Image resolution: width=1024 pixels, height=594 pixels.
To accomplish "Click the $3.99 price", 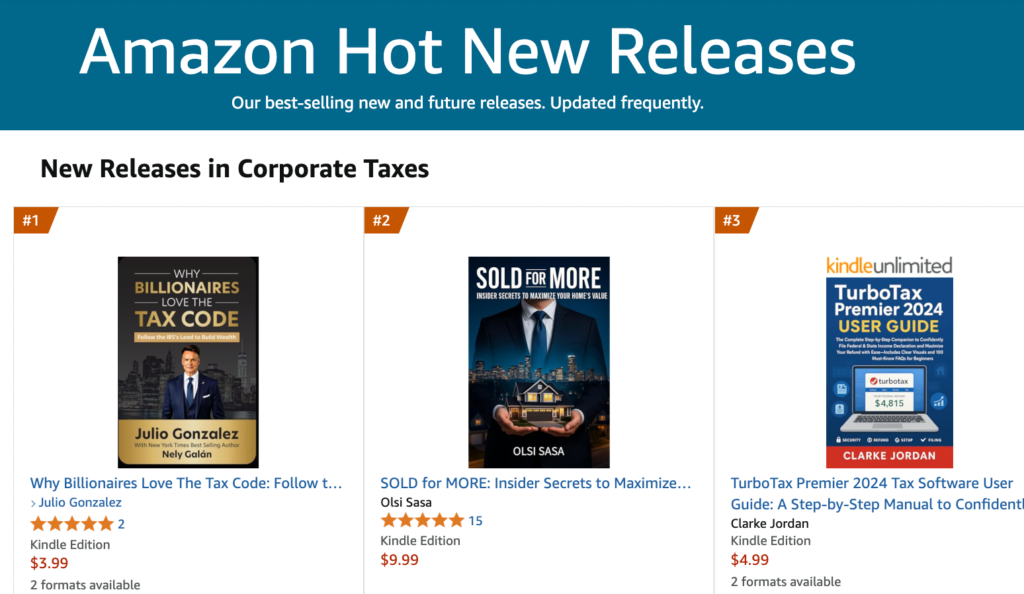I will (x=48, y=564).
